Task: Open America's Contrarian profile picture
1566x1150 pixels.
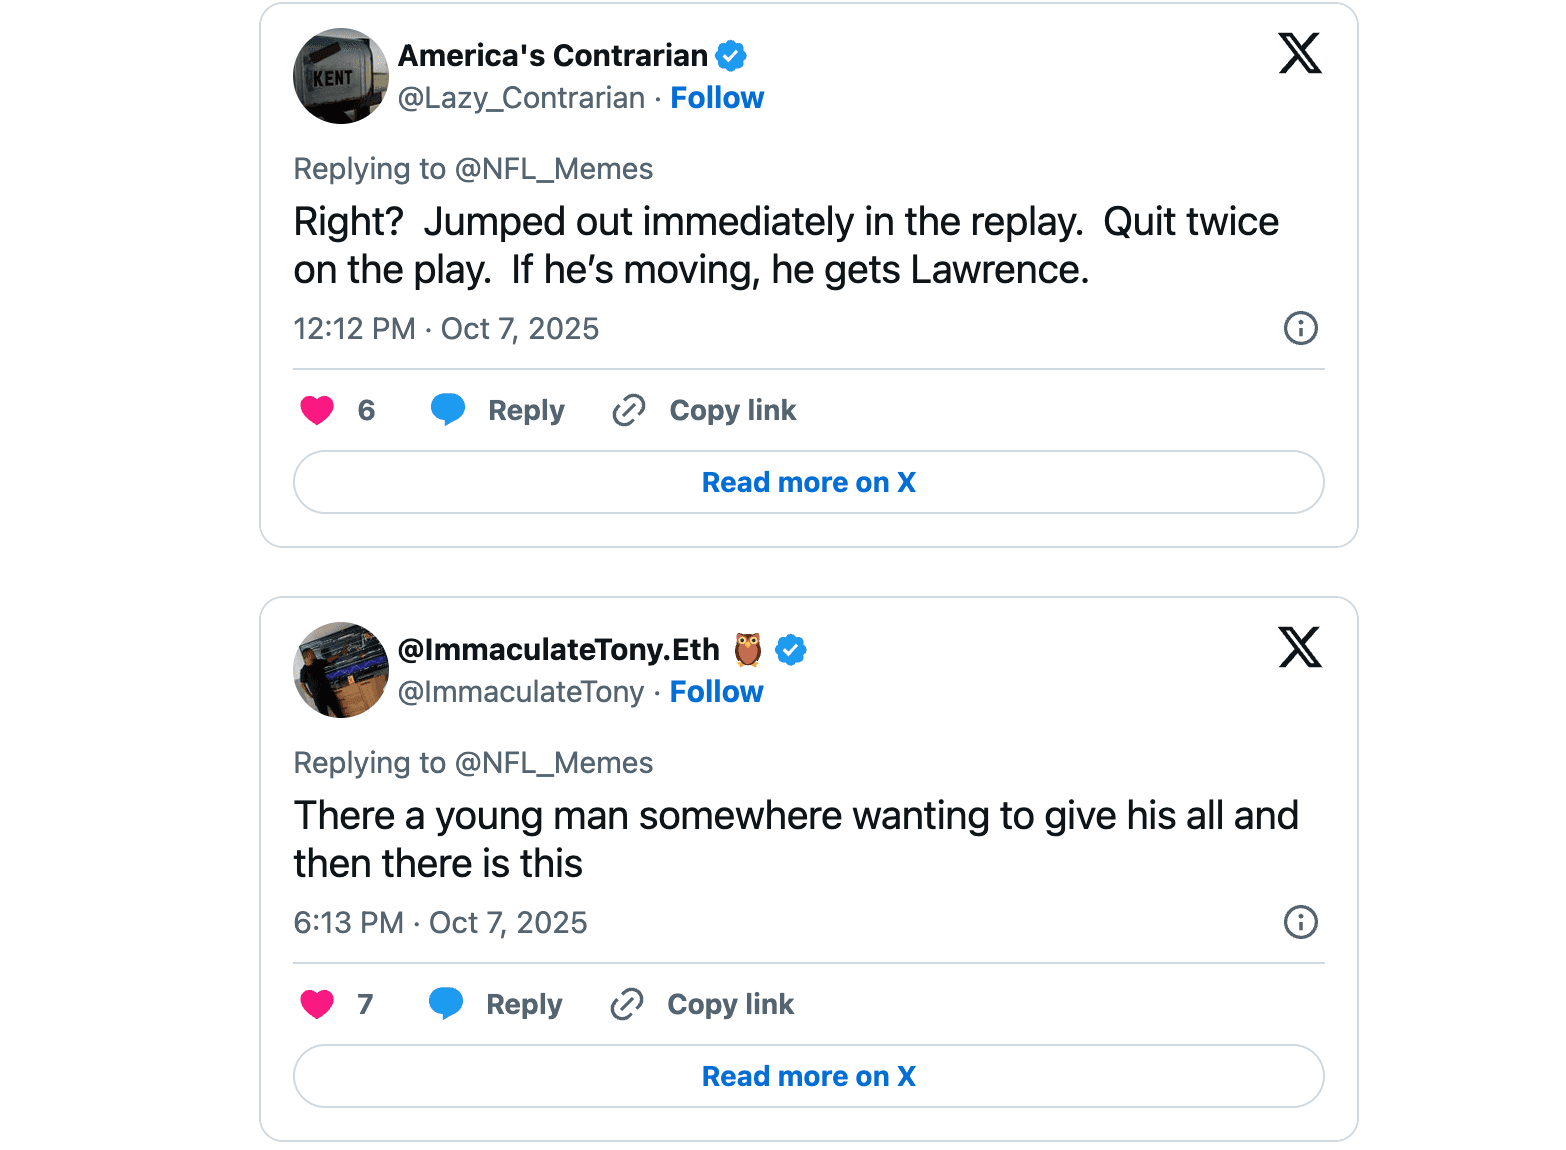Action: click(x=341, y=76)
